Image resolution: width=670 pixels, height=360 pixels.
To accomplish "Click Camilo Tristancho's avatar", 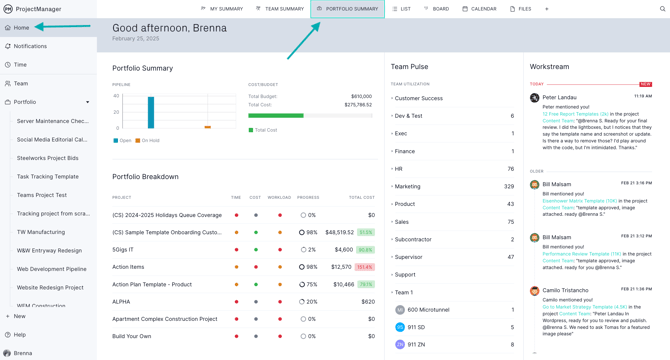I will [x=535, y=291].
